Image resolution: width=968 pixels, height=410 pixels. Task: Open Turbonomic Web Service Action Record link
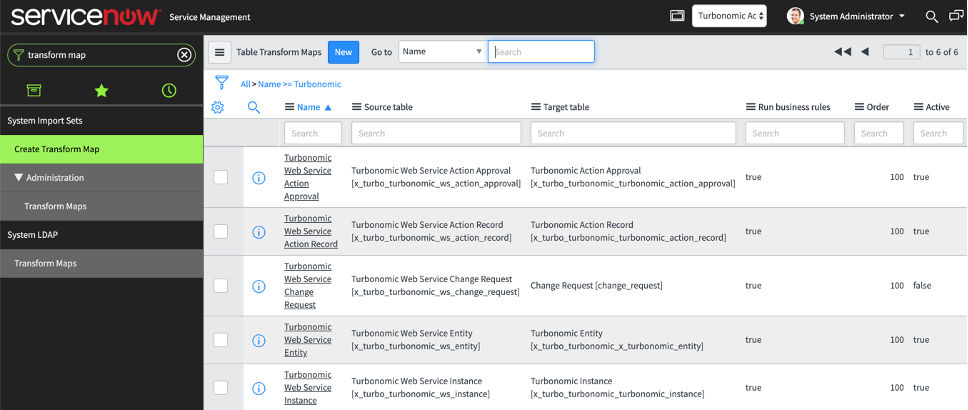pyautogui.click(x=311, y=232)
